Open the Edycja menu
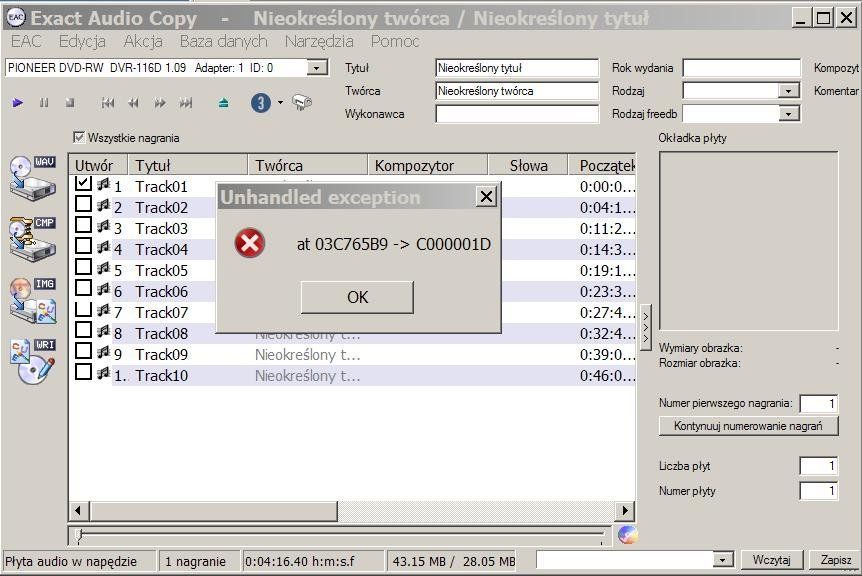Viewport: 862px width, 576px height. click(82, 41)
